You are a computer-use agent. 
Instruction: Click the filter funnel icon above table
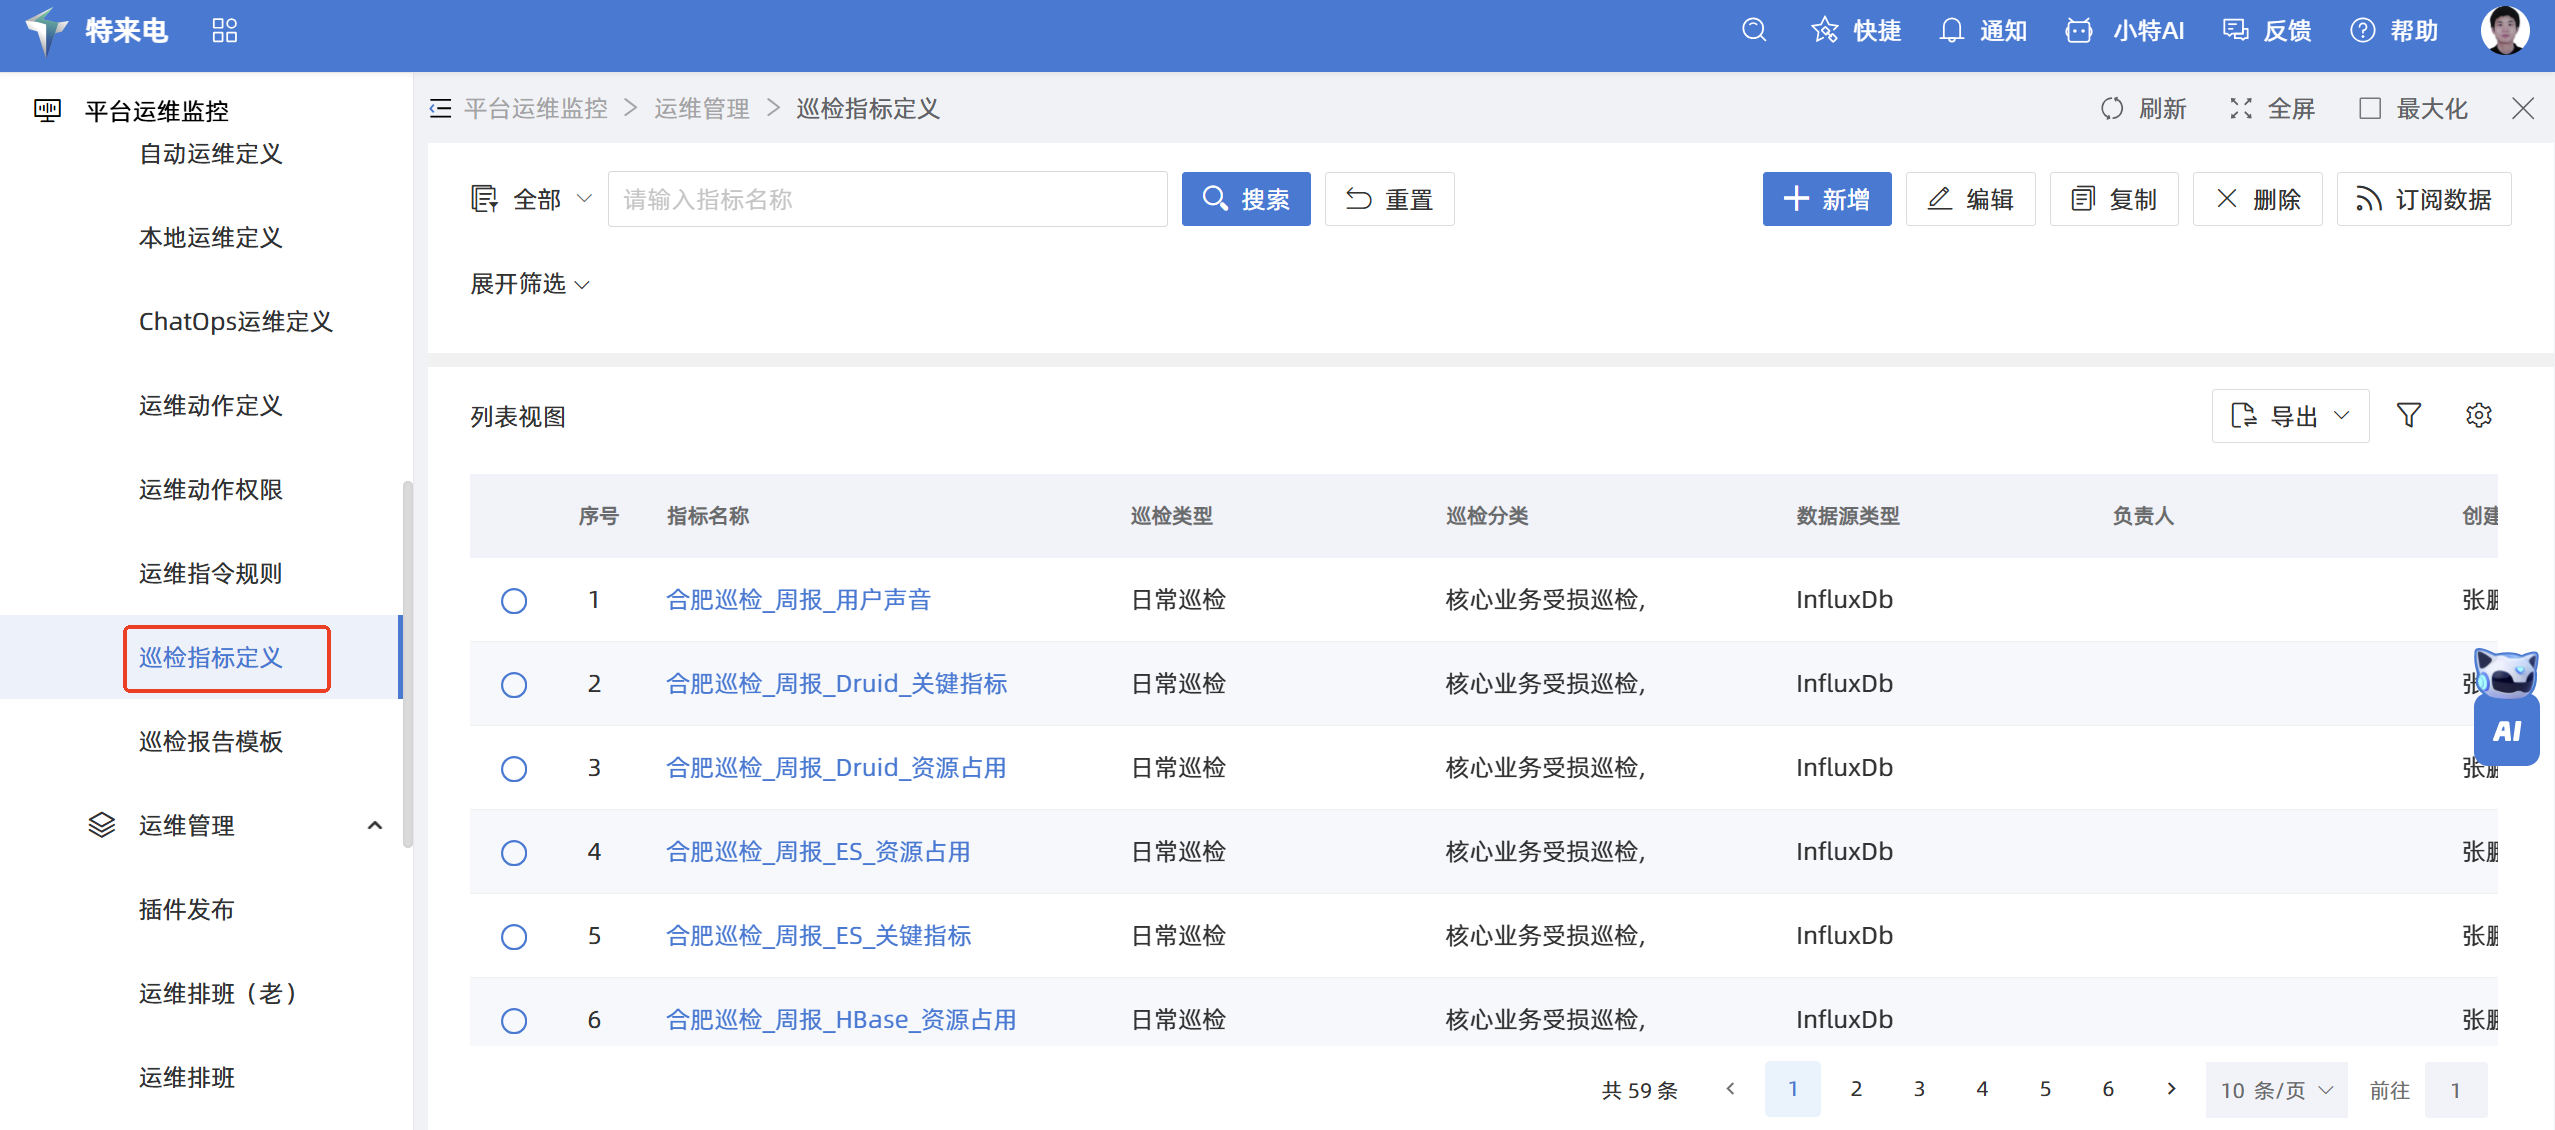[x=2409, y=415]
